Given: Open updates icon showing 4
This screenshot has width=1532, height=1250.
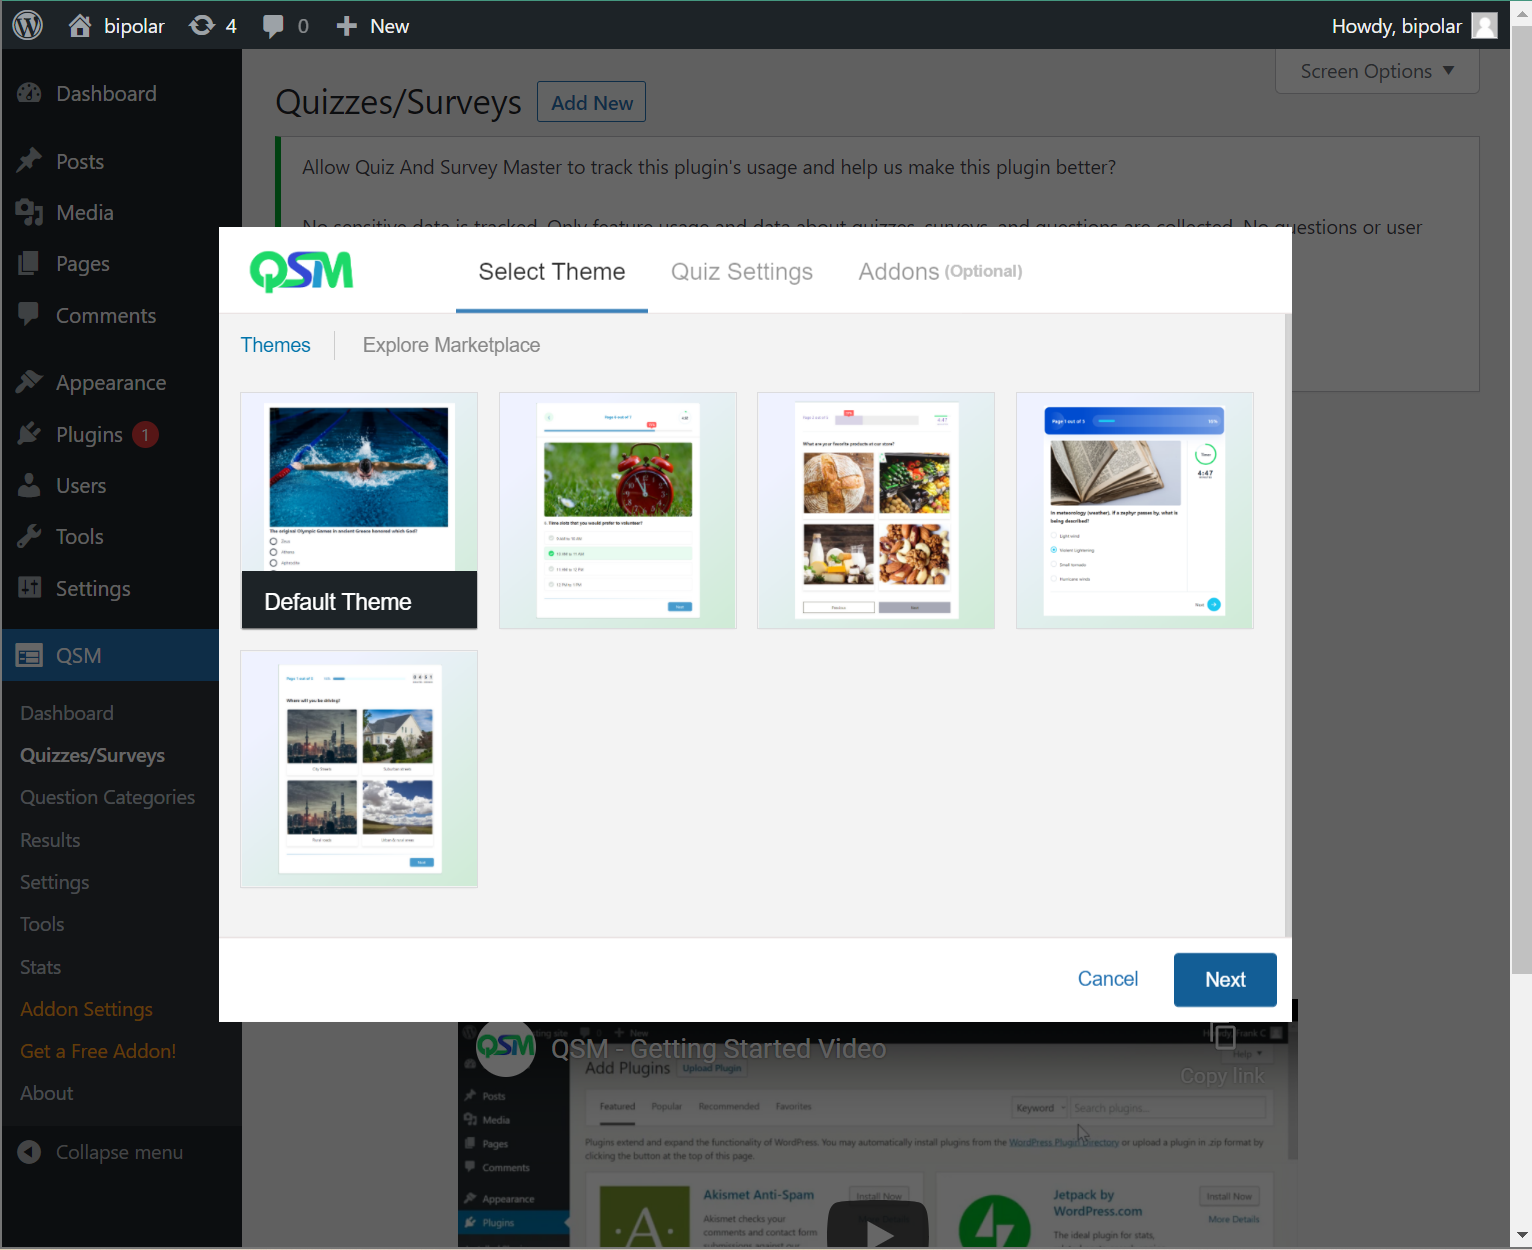Looking at the screenshot, I should [x=202, y=25].
